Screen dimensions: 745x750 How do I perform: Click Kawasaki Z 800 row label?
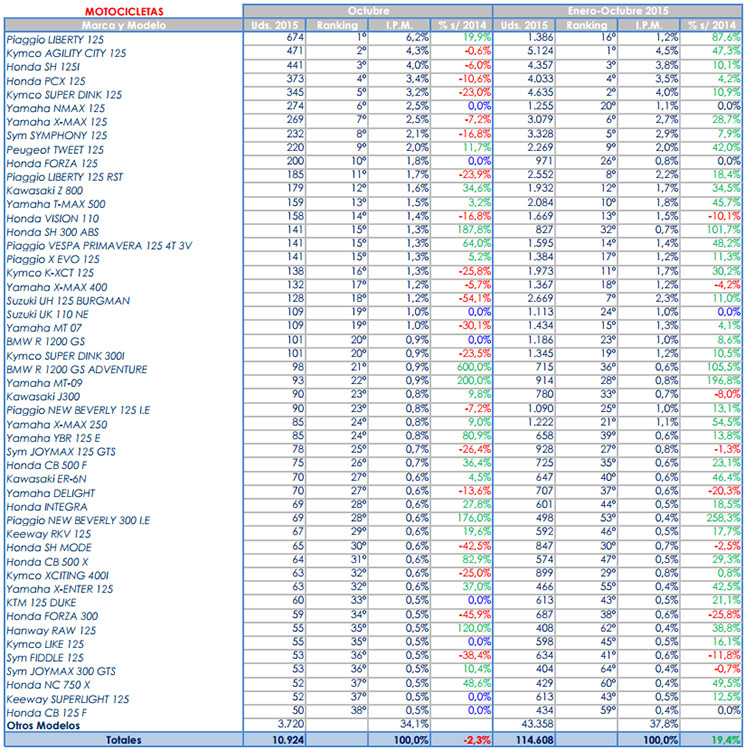(x=44, y=190)
